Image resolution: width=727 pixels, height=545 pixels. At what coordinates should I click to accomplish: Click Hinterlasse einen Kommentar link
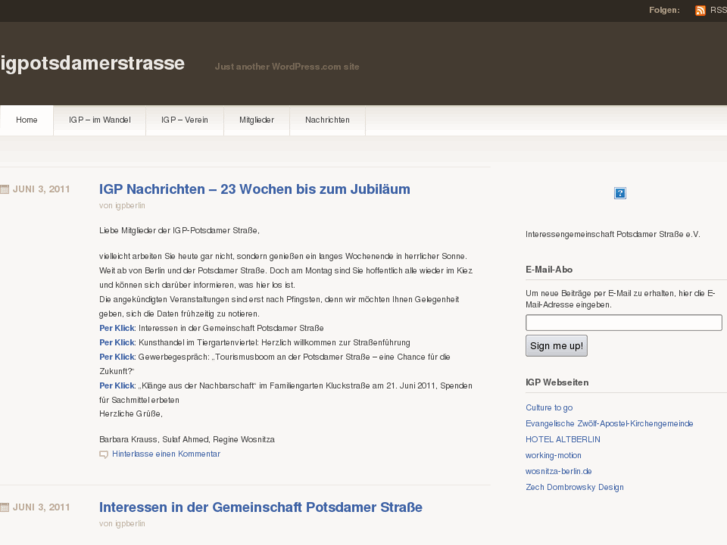[166, 454]
